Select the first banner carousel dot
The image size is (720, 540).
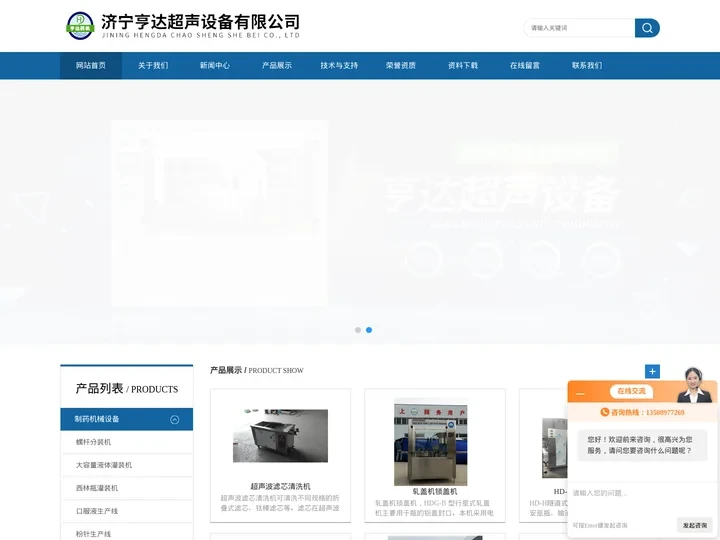pyautogui.click(x=358, y=330)
